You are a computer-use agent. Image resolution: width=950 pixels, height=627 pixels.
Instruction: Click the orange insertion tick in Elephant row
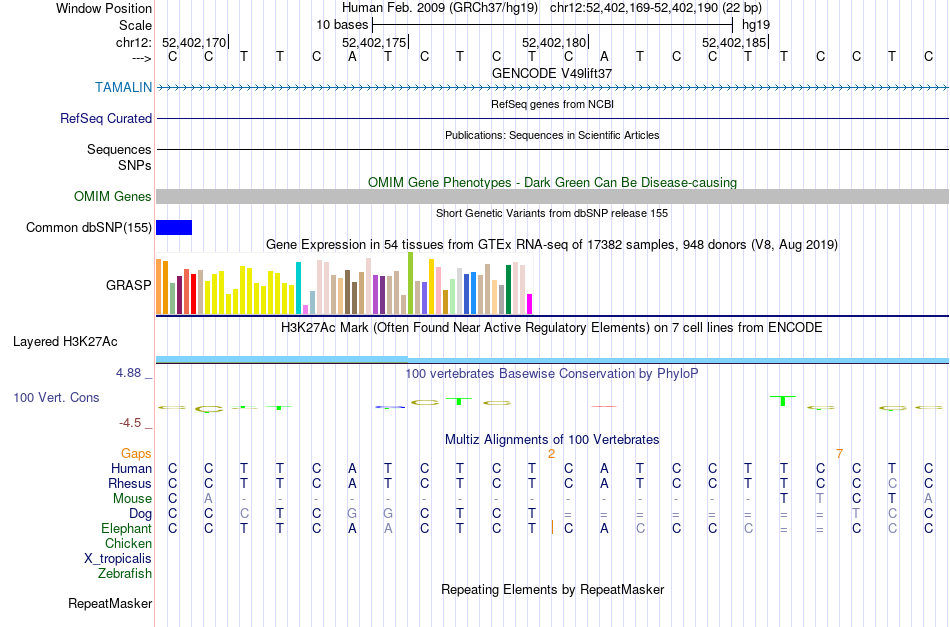(552, 528)
